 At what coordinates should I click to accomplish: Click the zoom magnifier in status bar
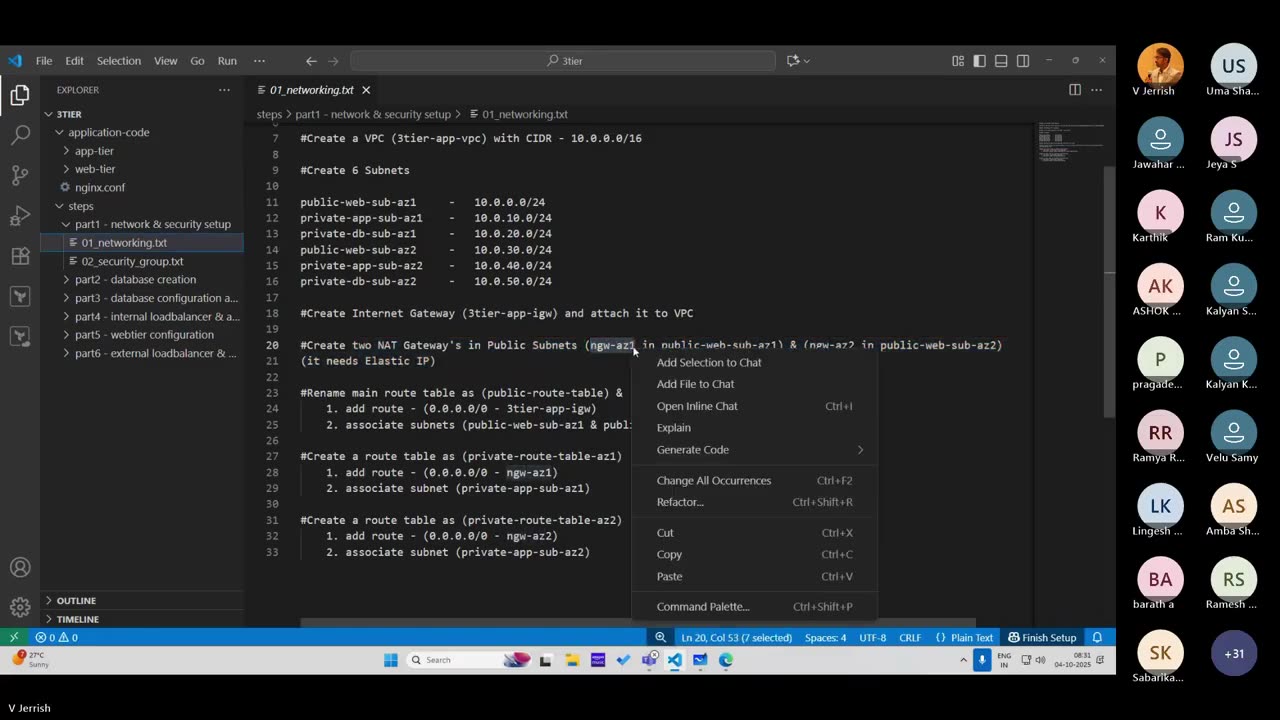tap(660, 637)
